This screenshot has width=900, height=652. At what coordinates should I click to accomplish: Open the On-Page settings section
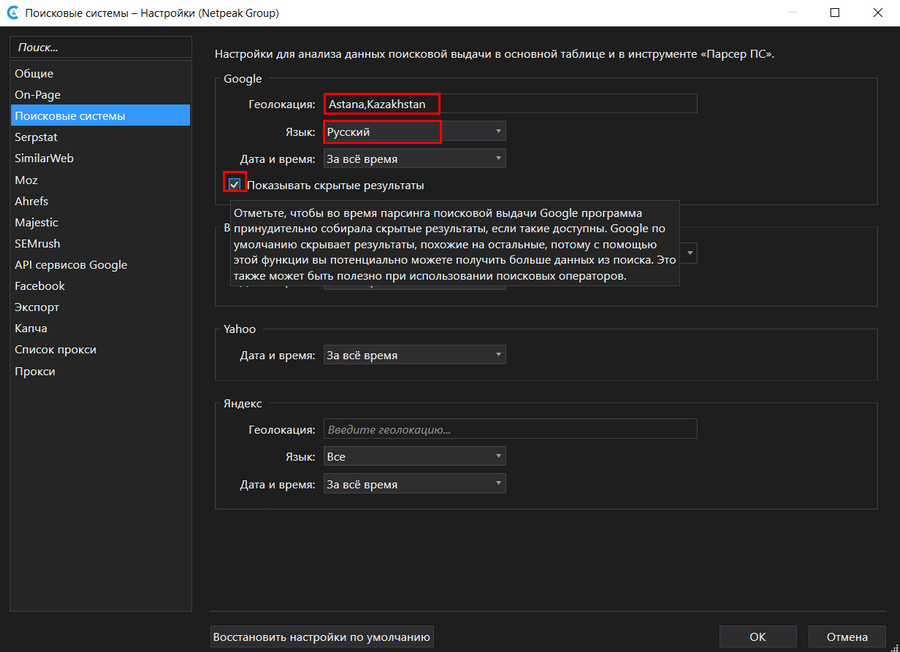(x=100, y=95)
